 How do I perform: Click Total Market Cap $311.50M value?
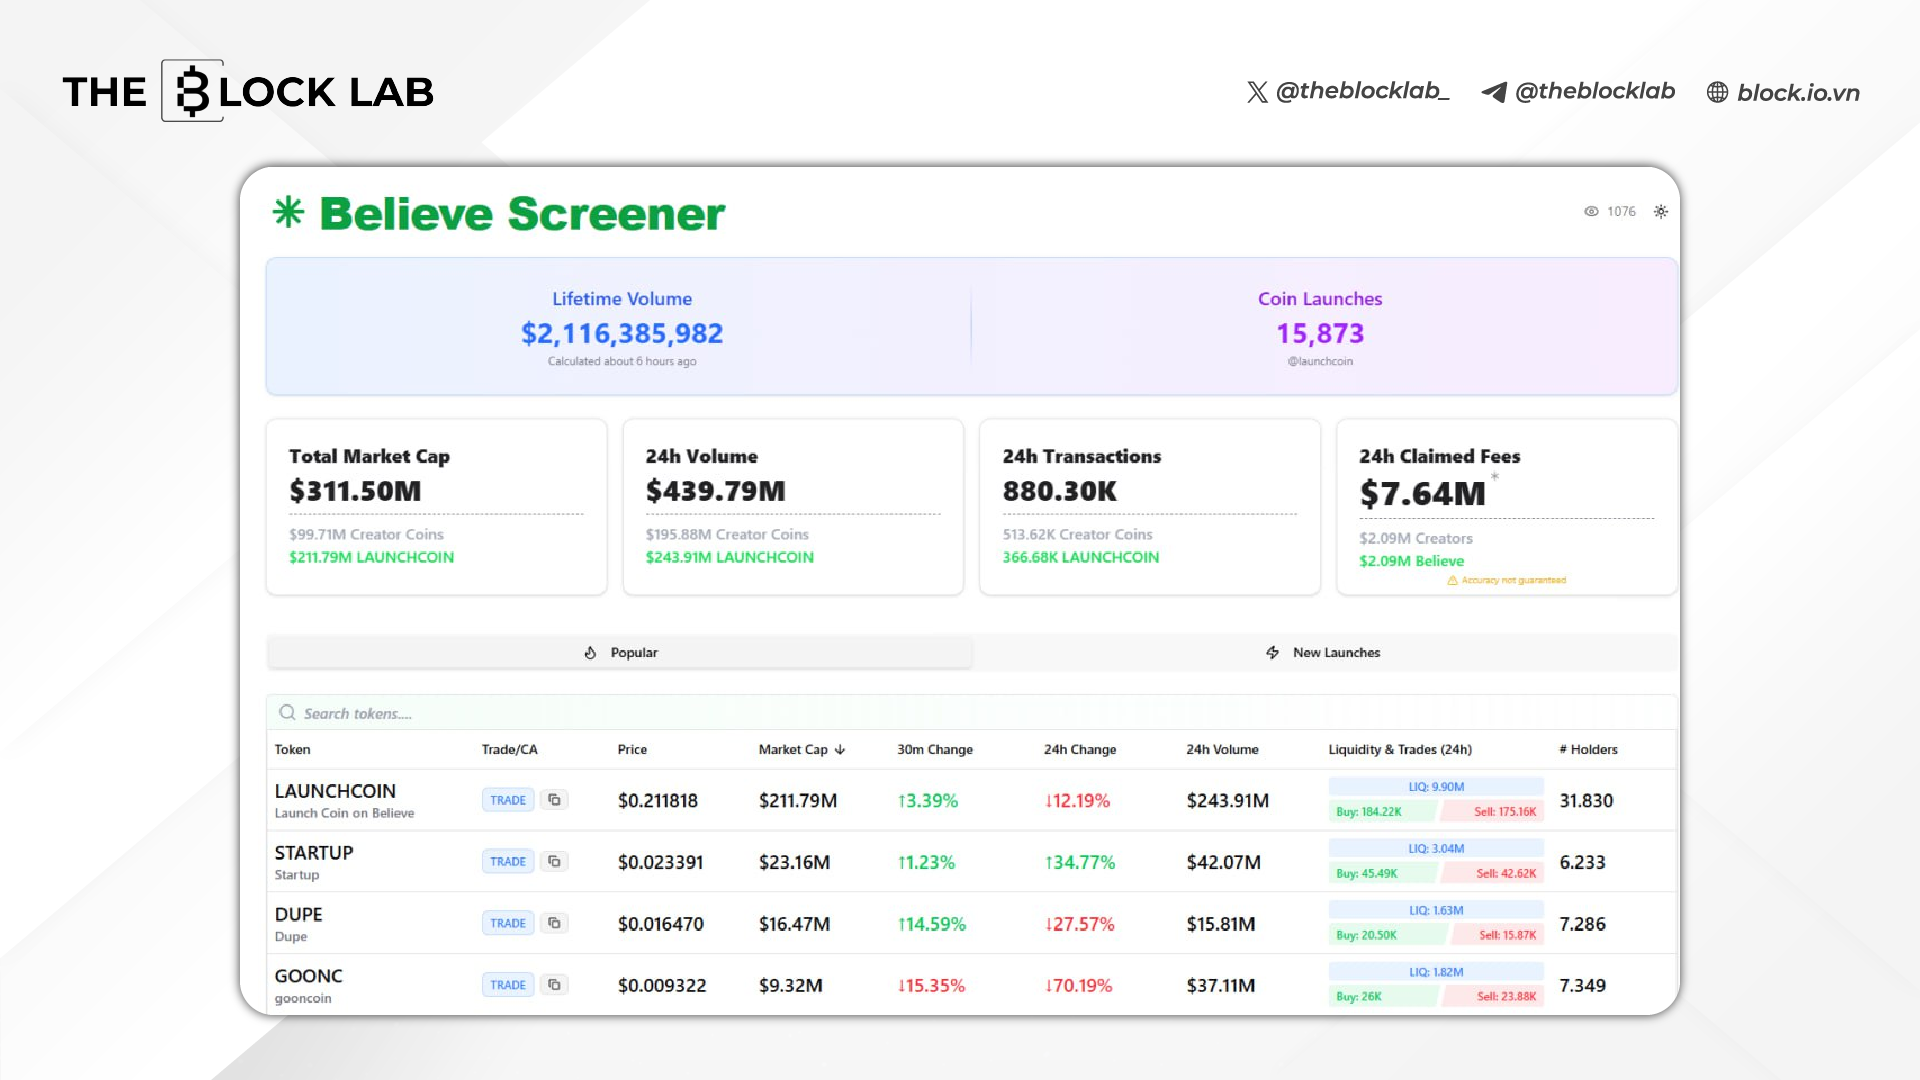[355, 491]
